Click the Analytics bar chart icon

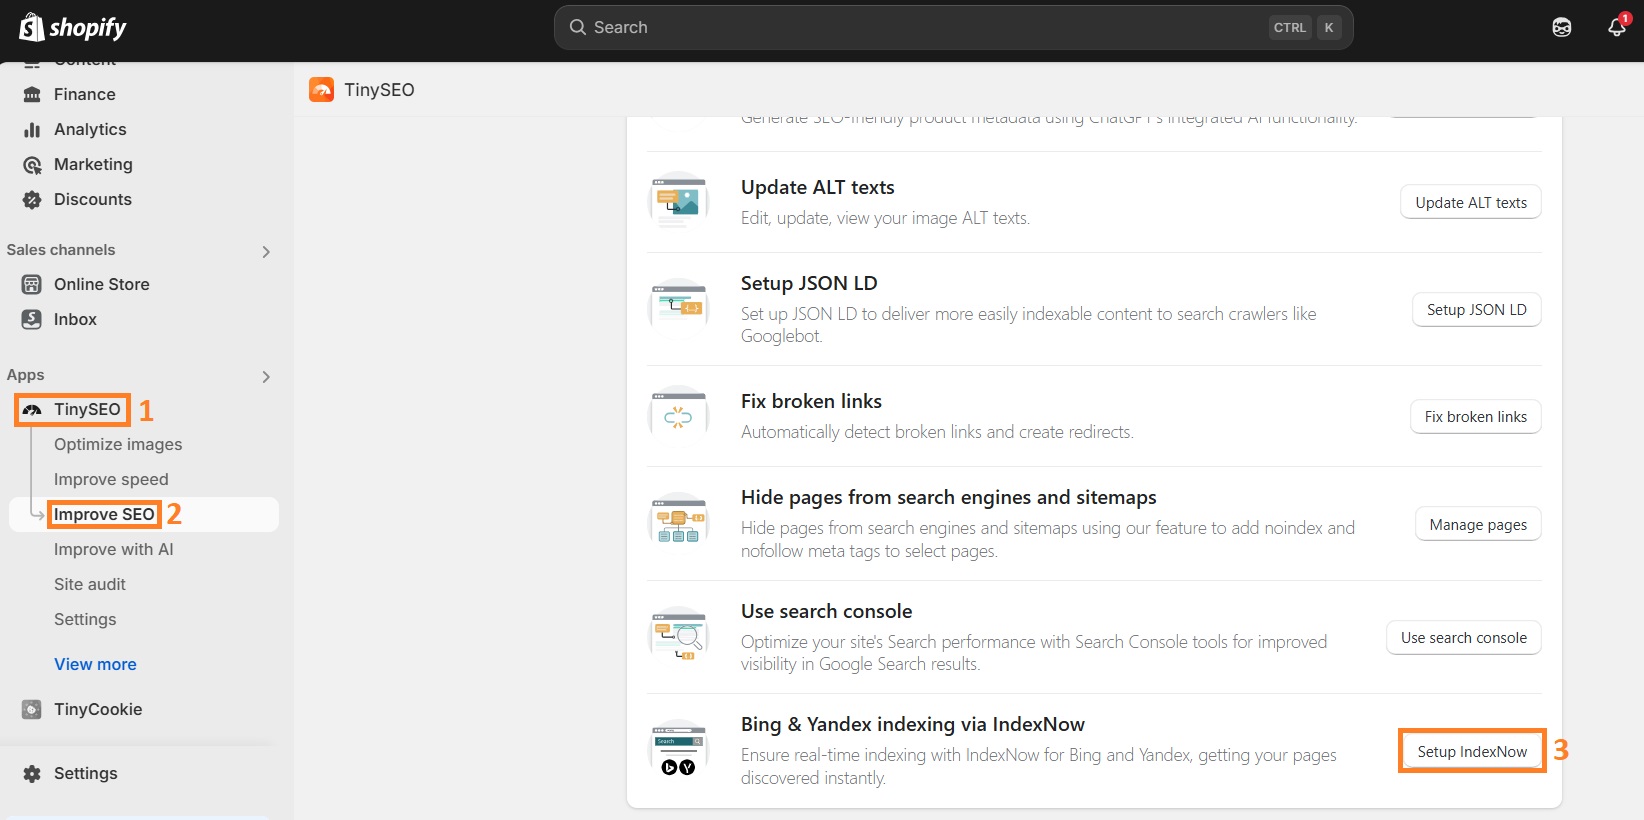(x=32, y=129)
